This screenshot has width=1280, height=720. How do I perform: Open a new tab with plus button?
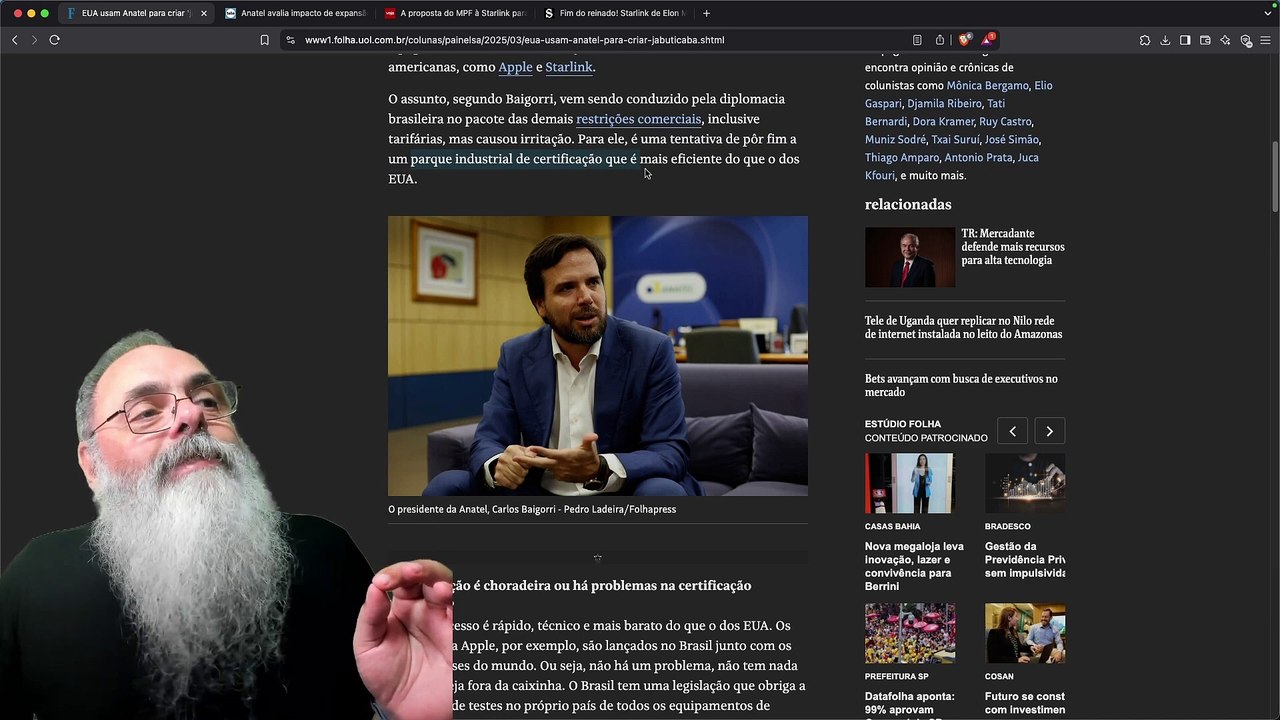tap(706, 13)
